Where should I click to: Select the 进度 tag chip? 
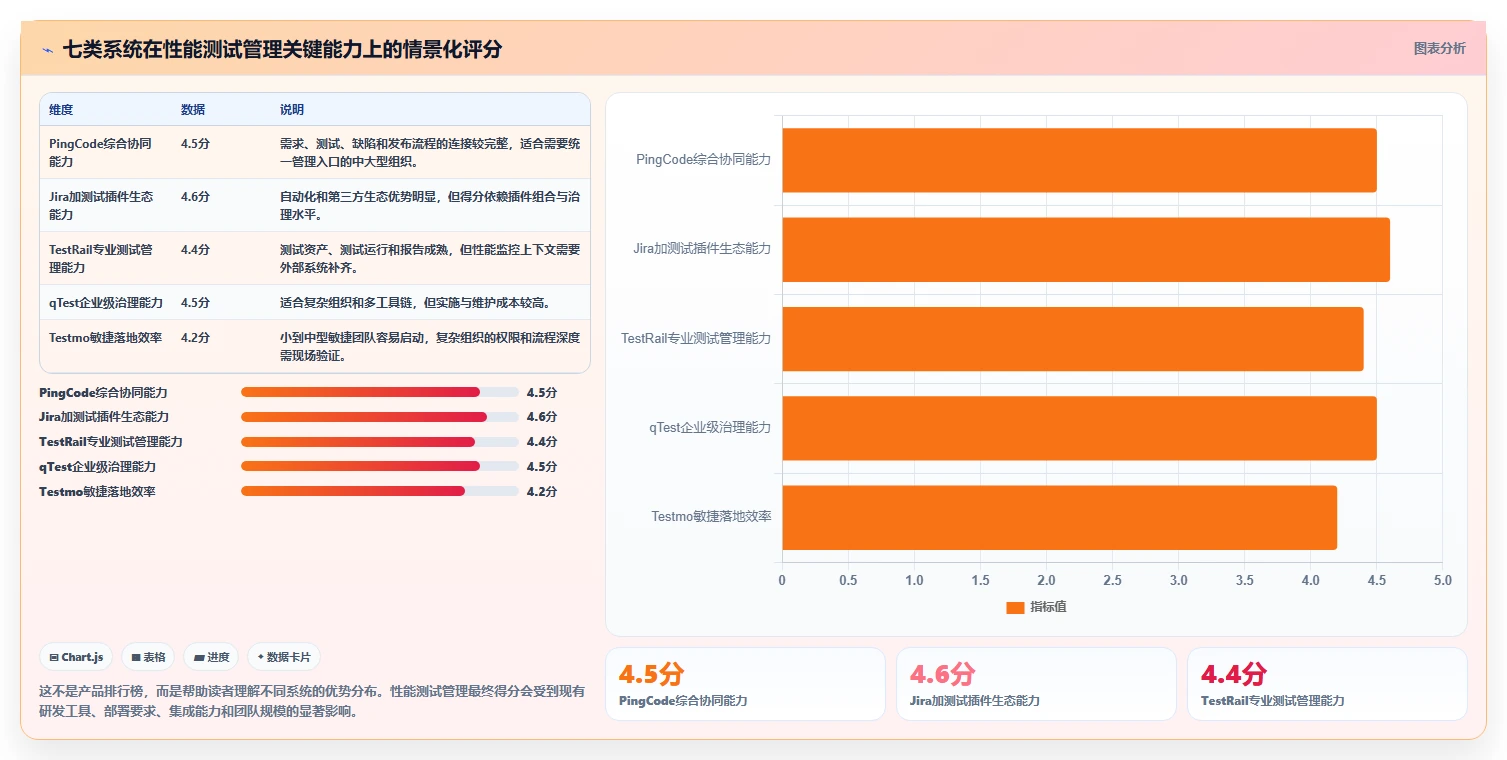211,657
